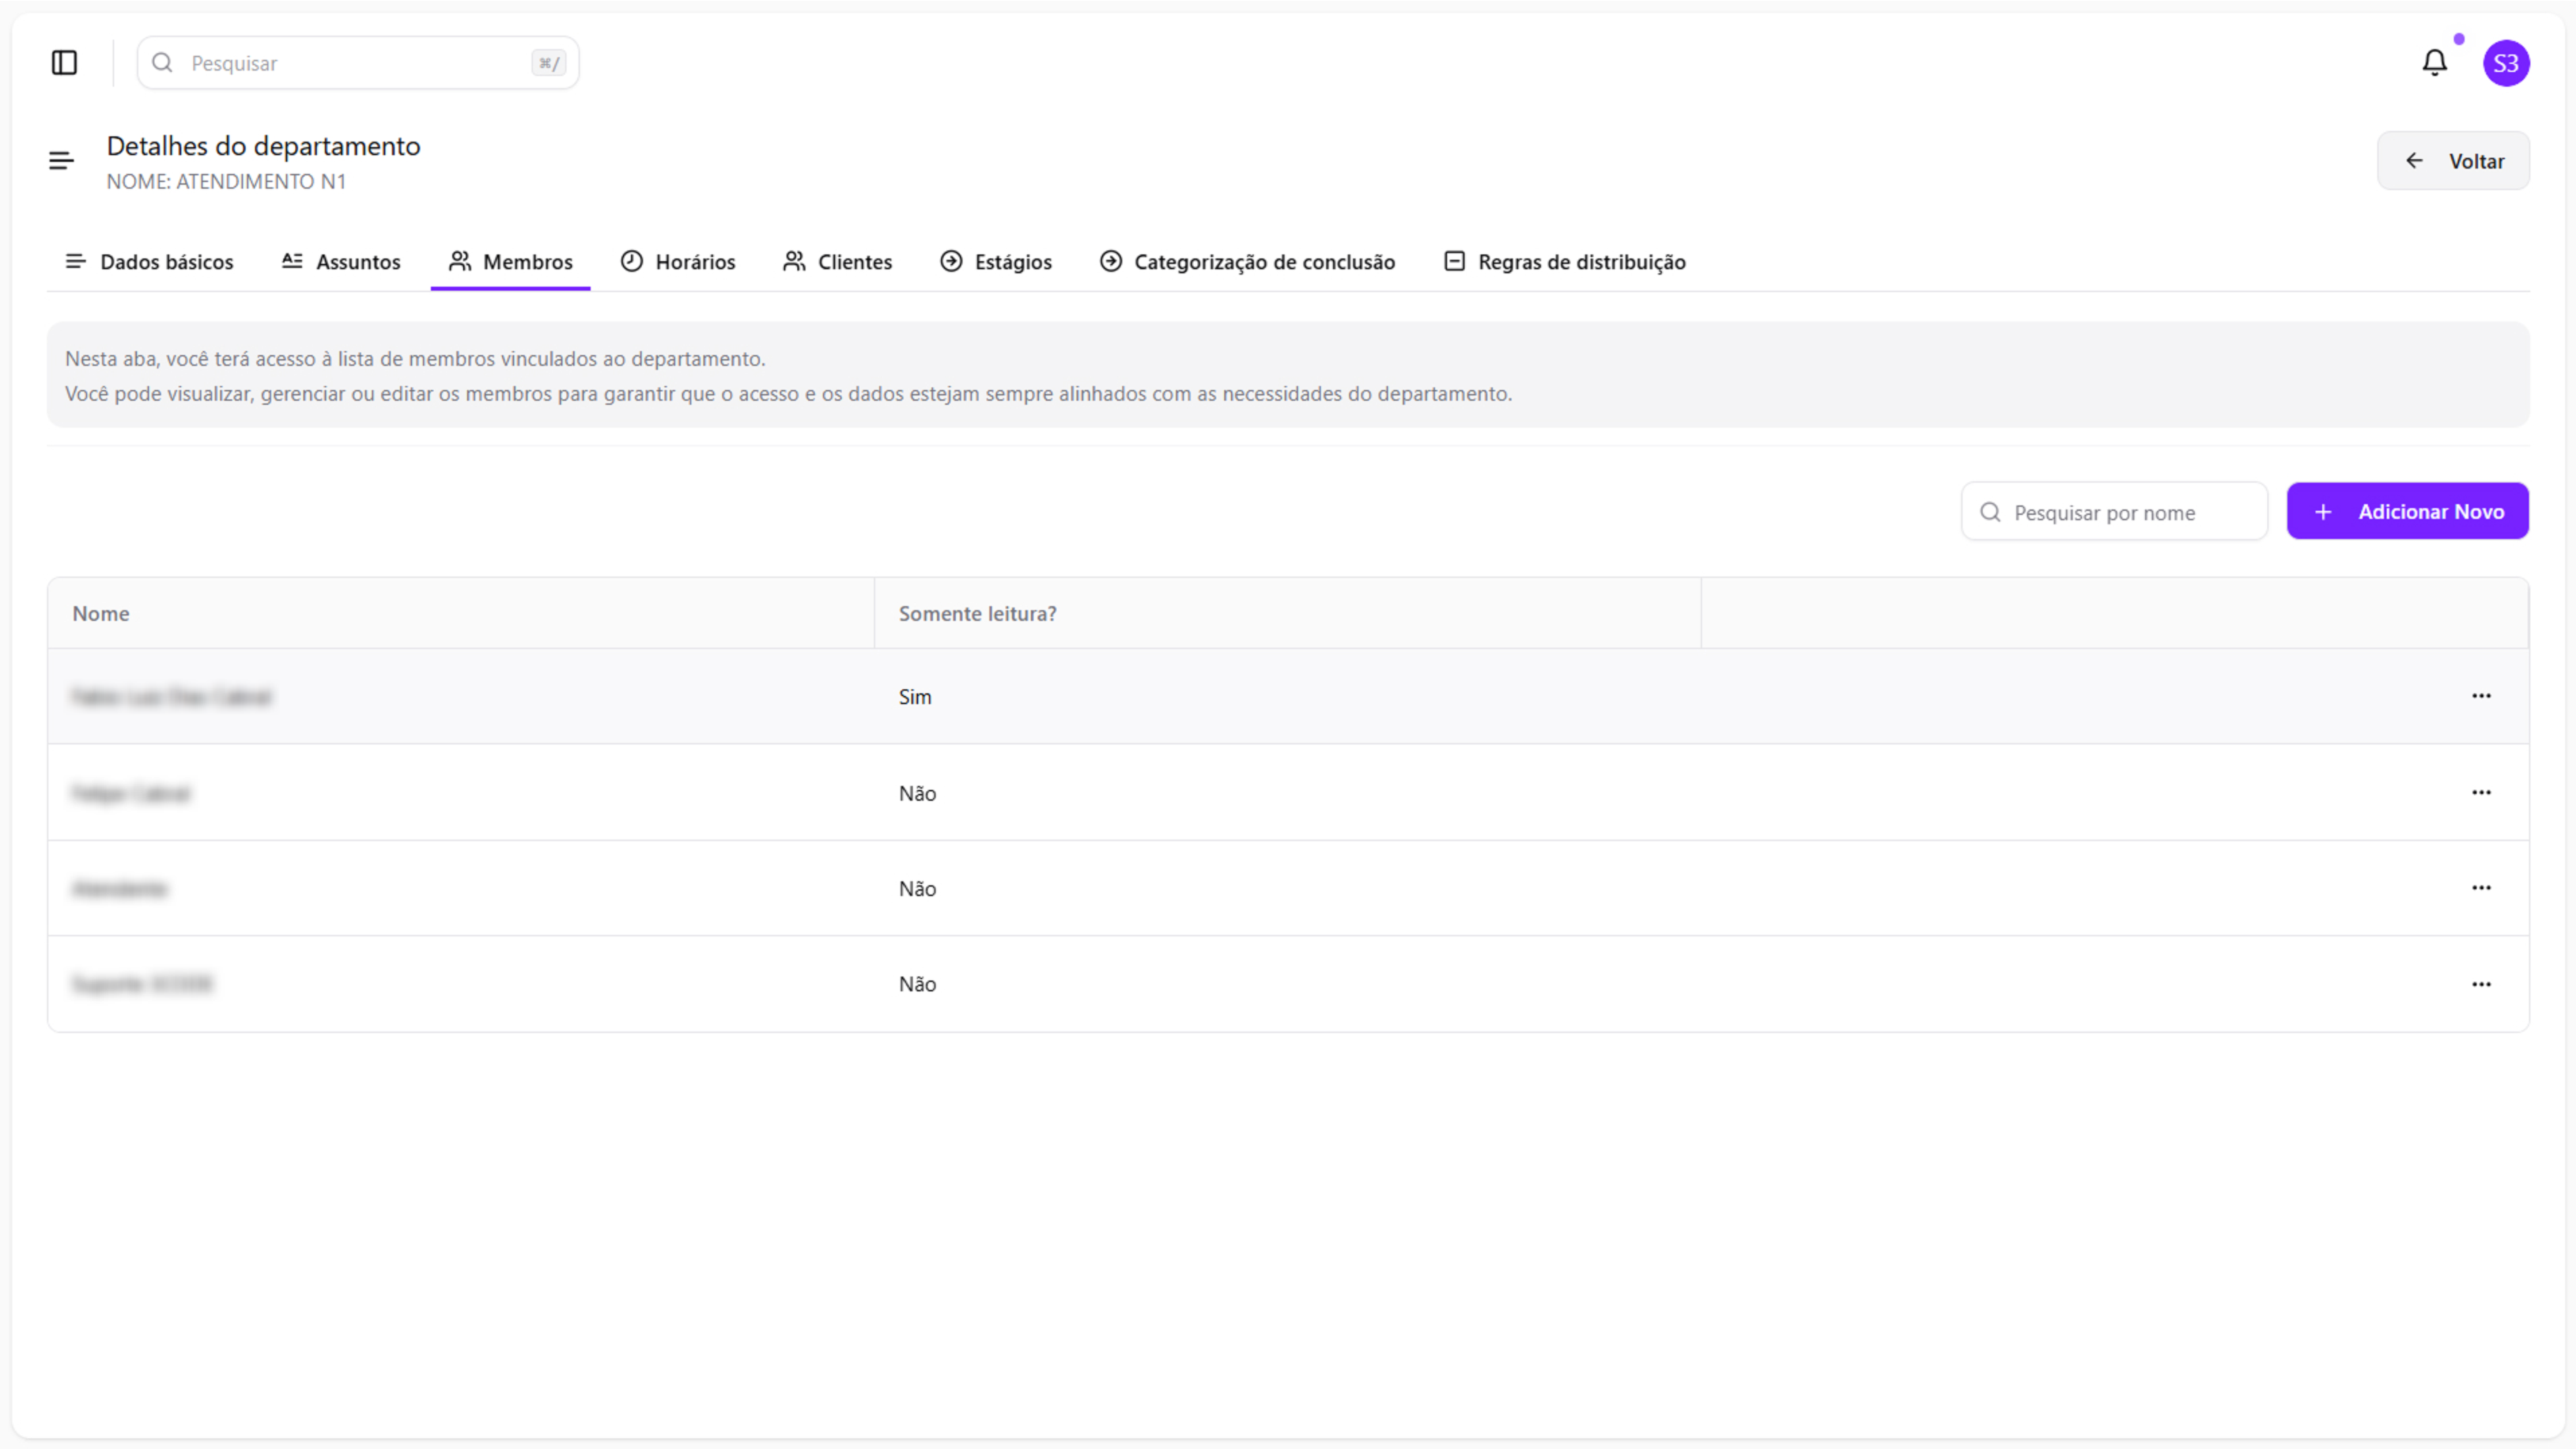Open the three-dot menu on the third row
This screenshot has height=1449, width=2576.
pos(2481,888)
